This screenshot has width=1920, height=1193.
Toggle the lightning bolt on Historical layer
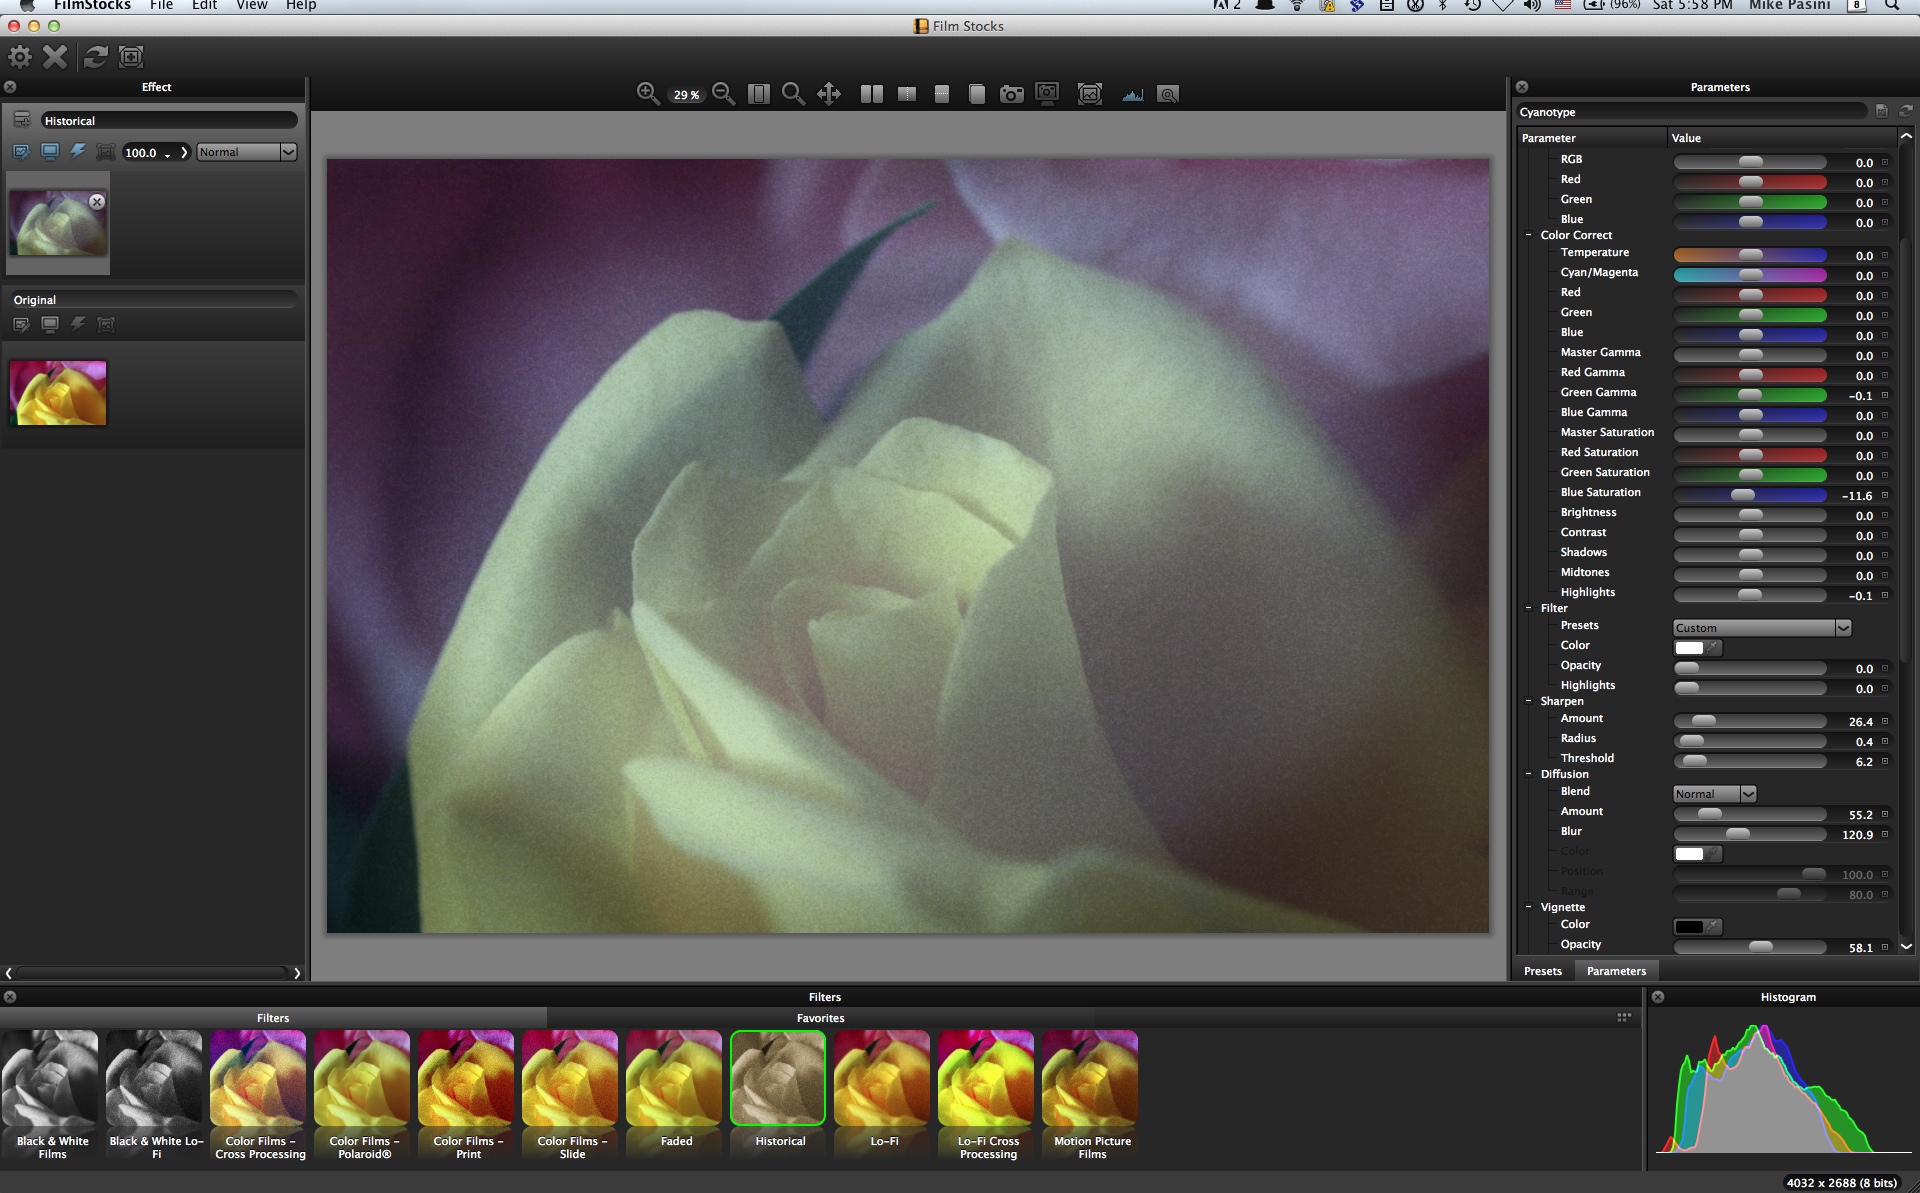coord(77,152)
